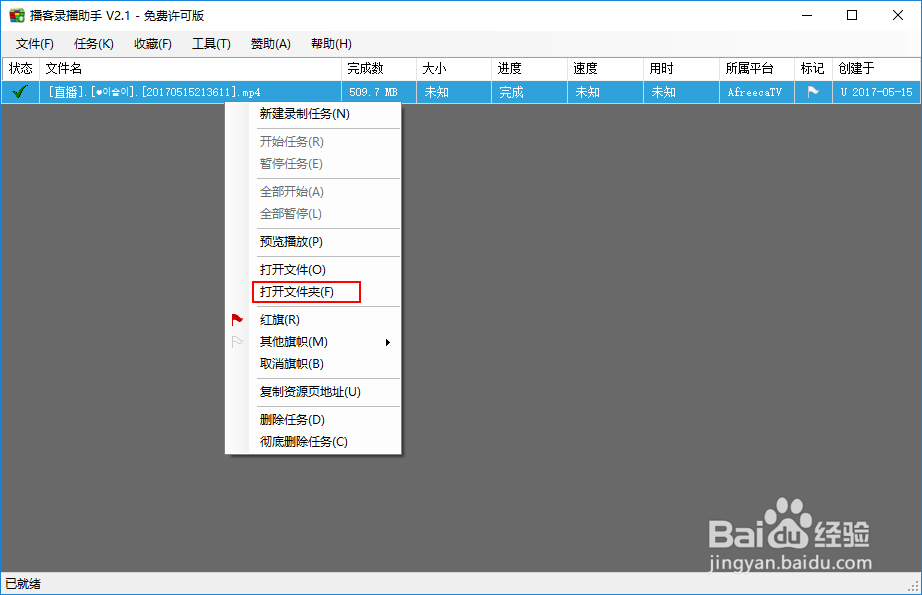This screenshot has height=595, width=922.
Task: Click the blue flag marker in 标记 column
Action: click(812, 91)
